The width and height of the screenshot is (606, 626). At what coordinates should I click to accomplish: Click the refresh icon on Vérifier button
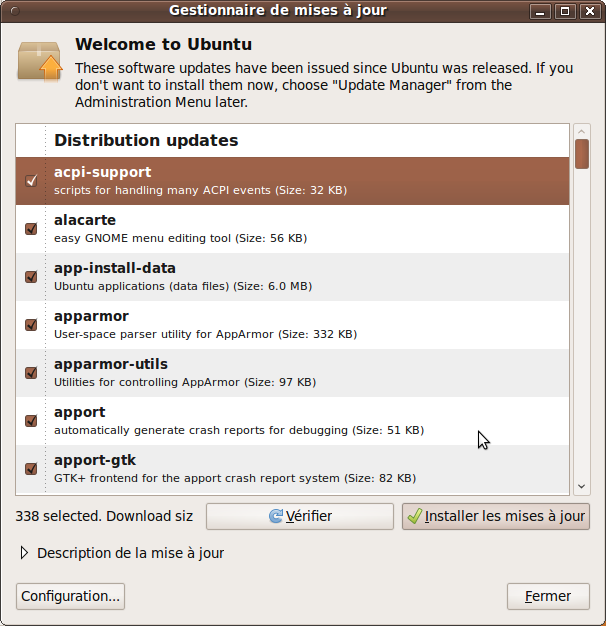275,517
